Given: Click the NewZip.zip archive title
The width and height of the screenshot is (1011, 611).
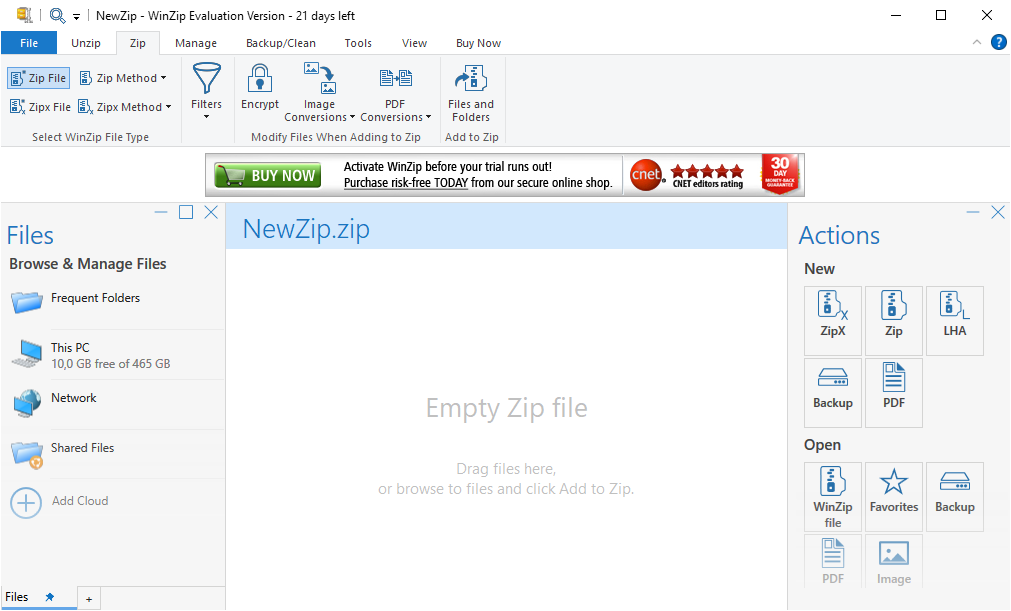Looking at the screenshot, I should 306,229.
